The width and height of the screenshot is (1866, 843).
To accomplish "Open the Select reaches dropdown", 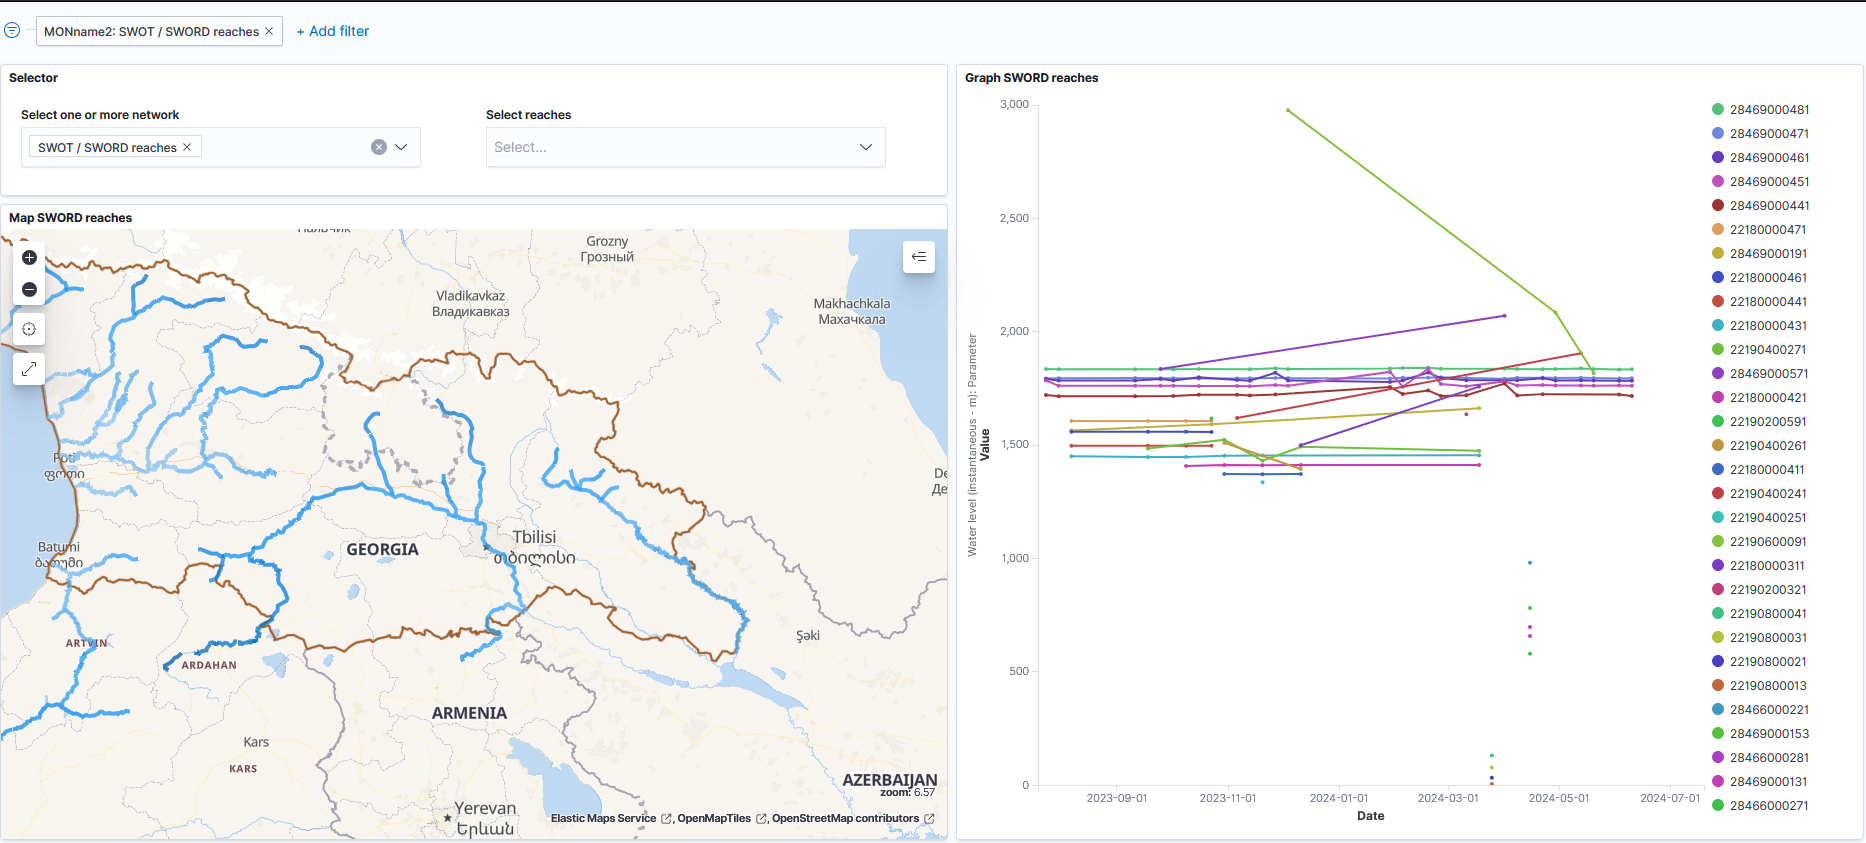I will (685, 147).
